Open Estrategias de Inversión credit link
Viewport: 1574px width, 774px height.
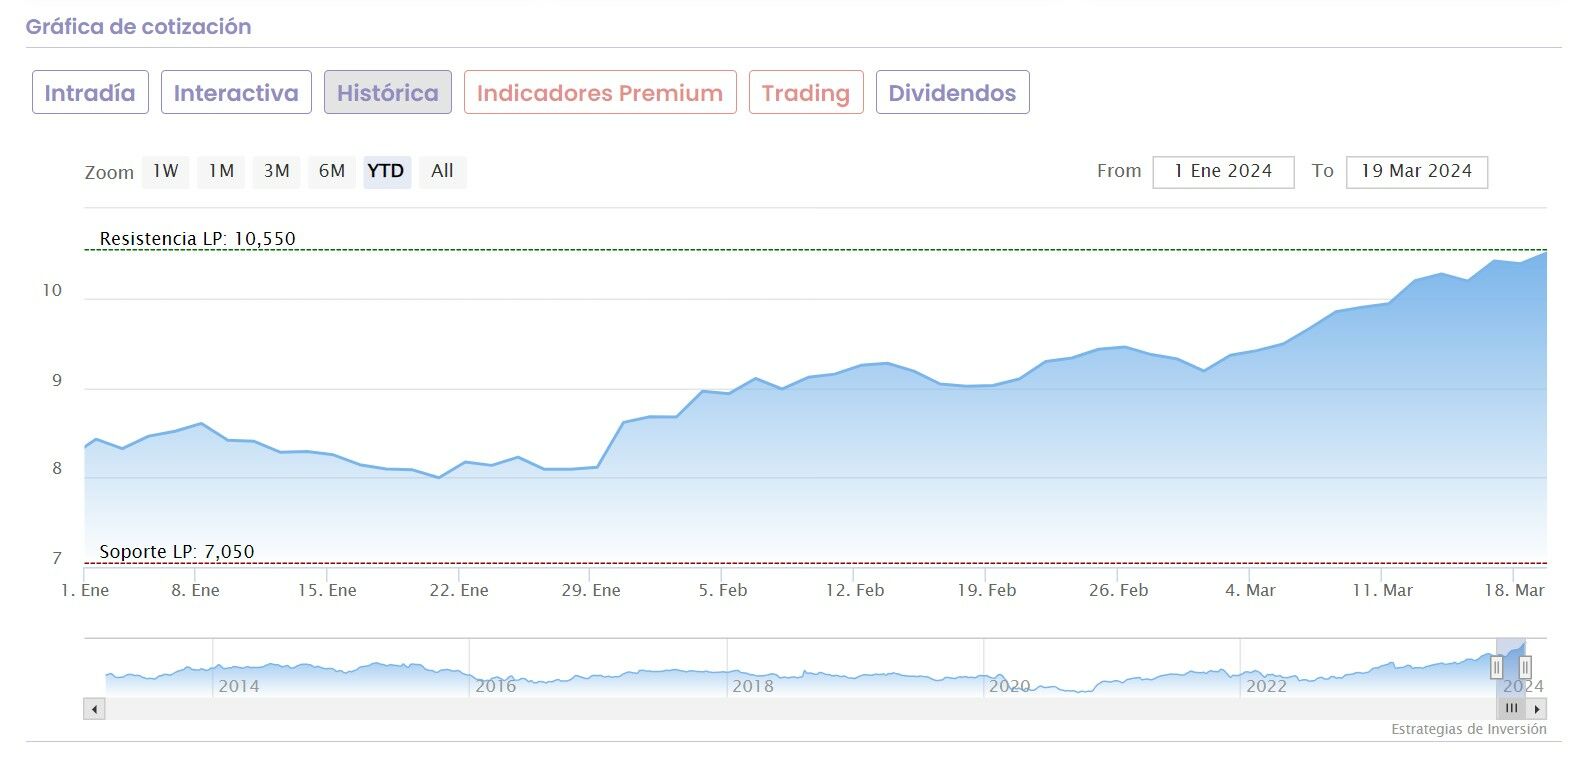[1468, 730]
